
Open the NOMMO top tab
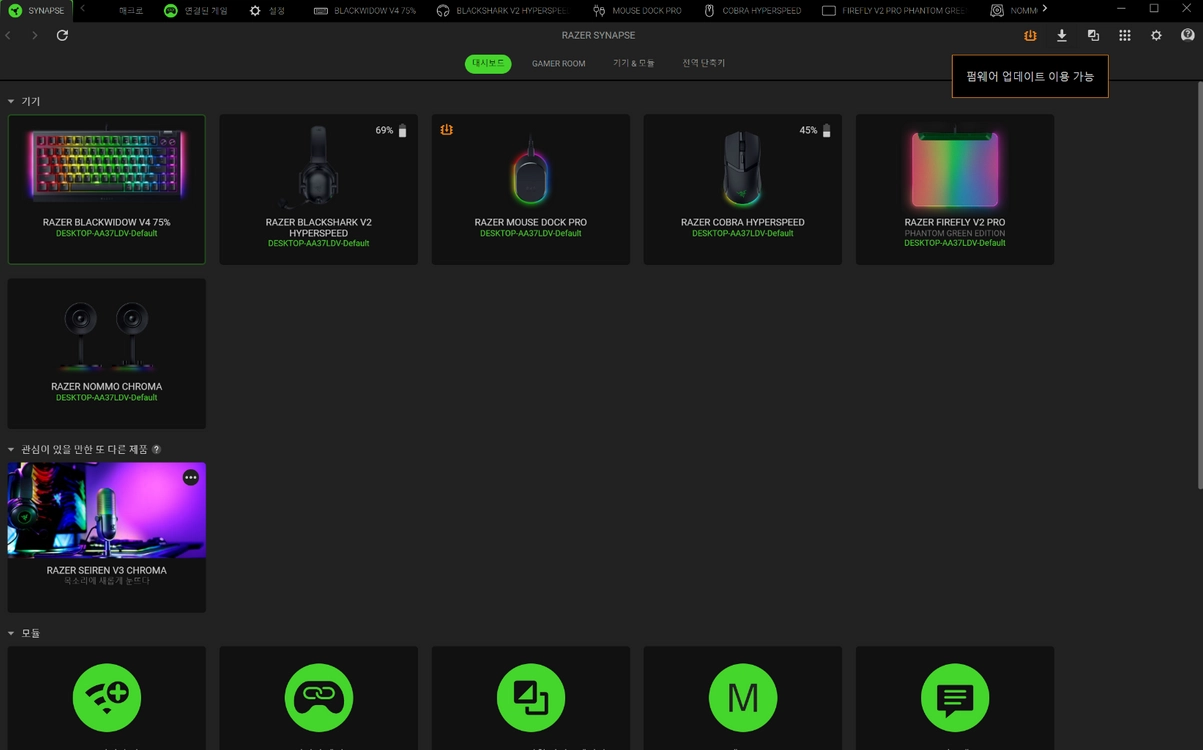(x=1012, y=10)
